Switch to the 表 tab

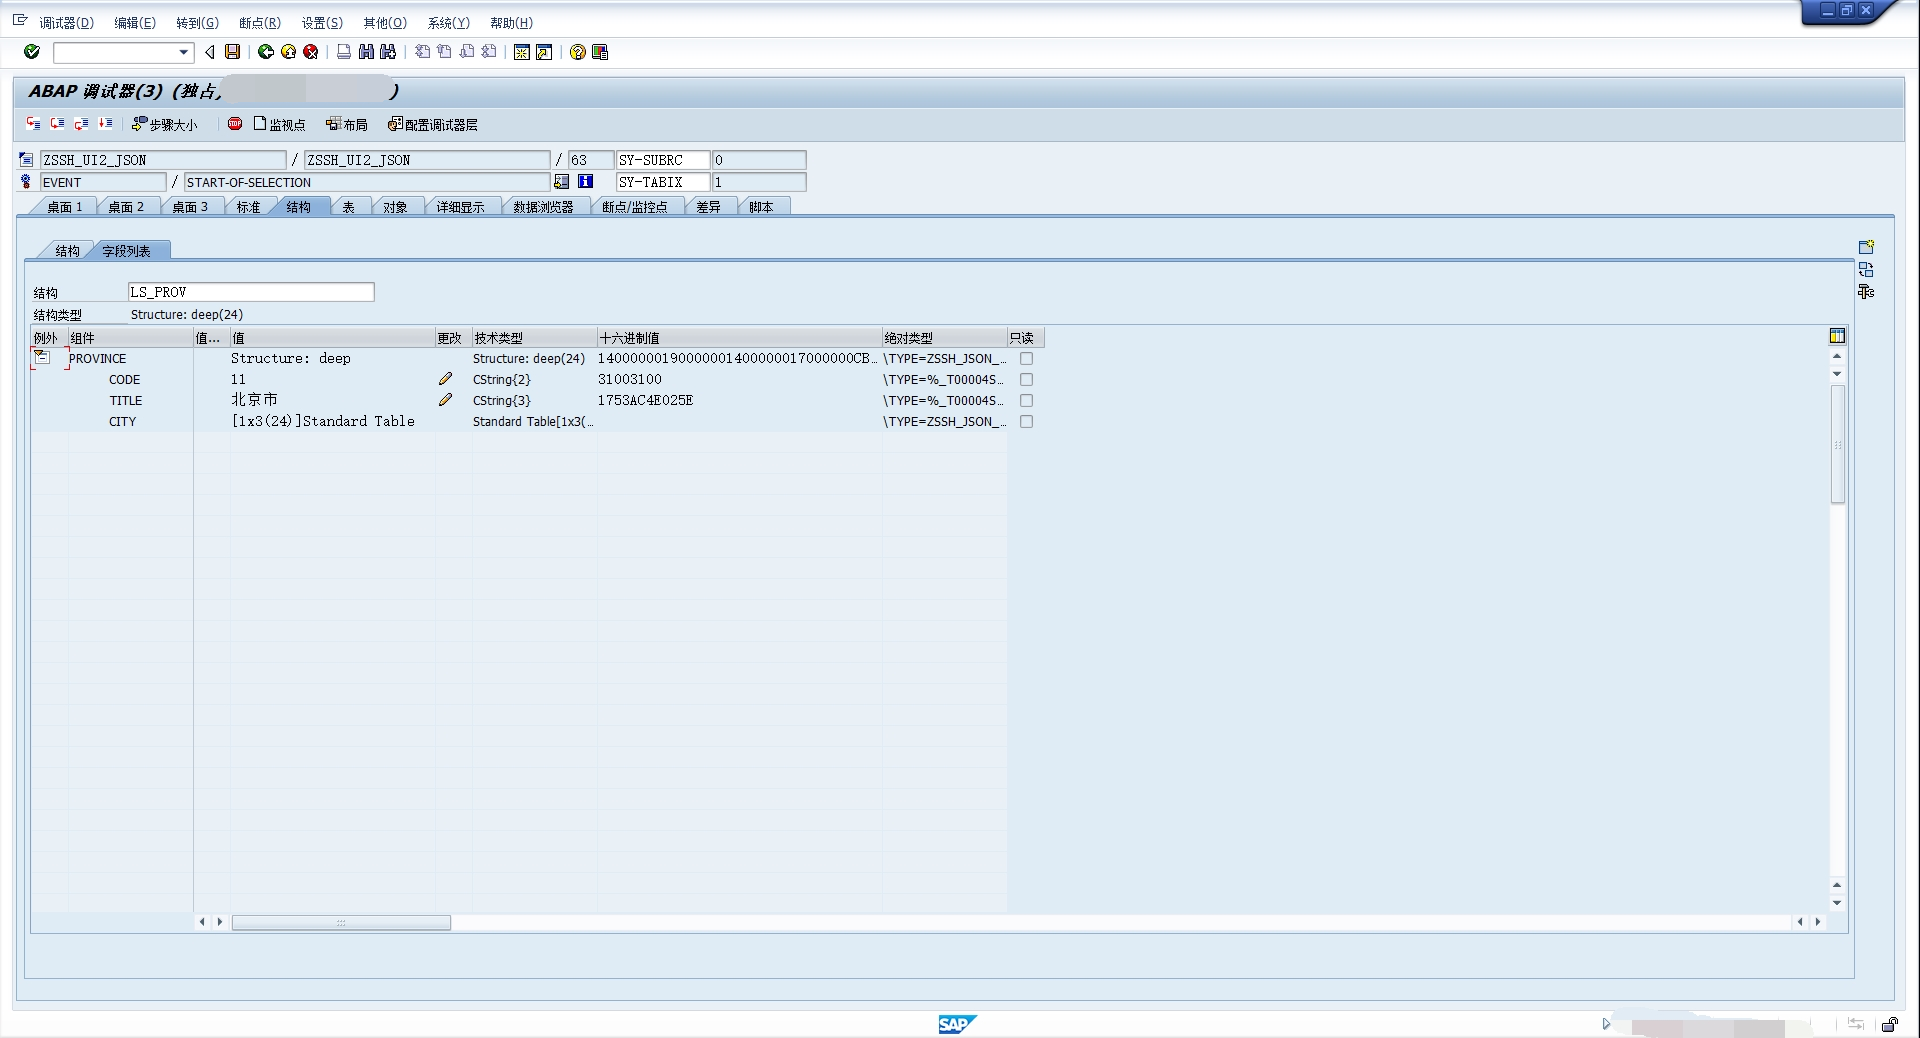pos(348,207)
